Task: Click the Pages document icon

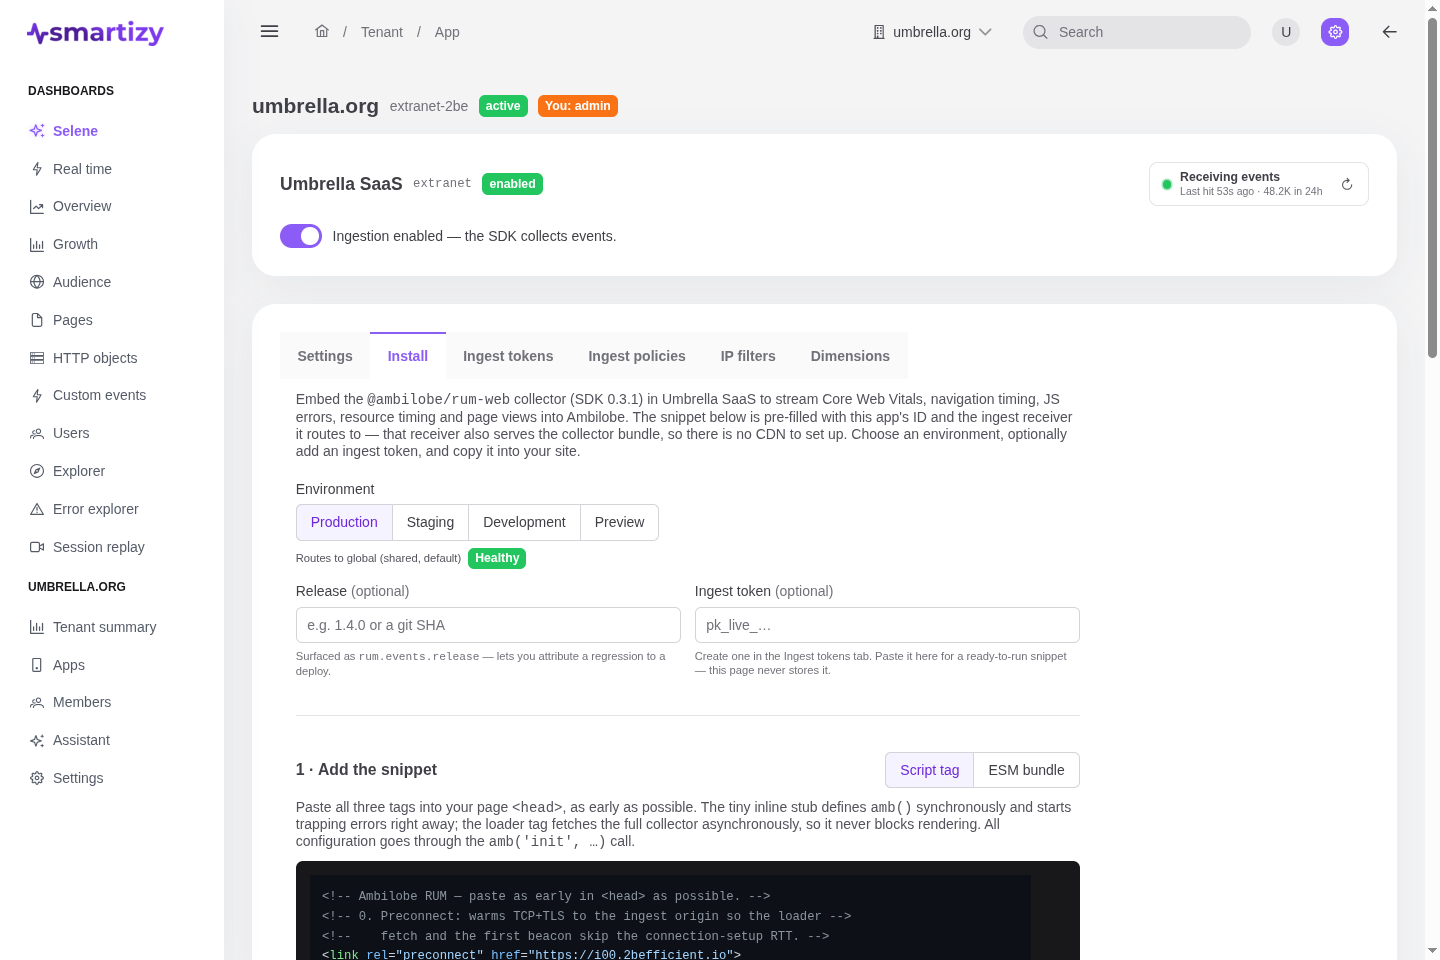Action: 37,320
